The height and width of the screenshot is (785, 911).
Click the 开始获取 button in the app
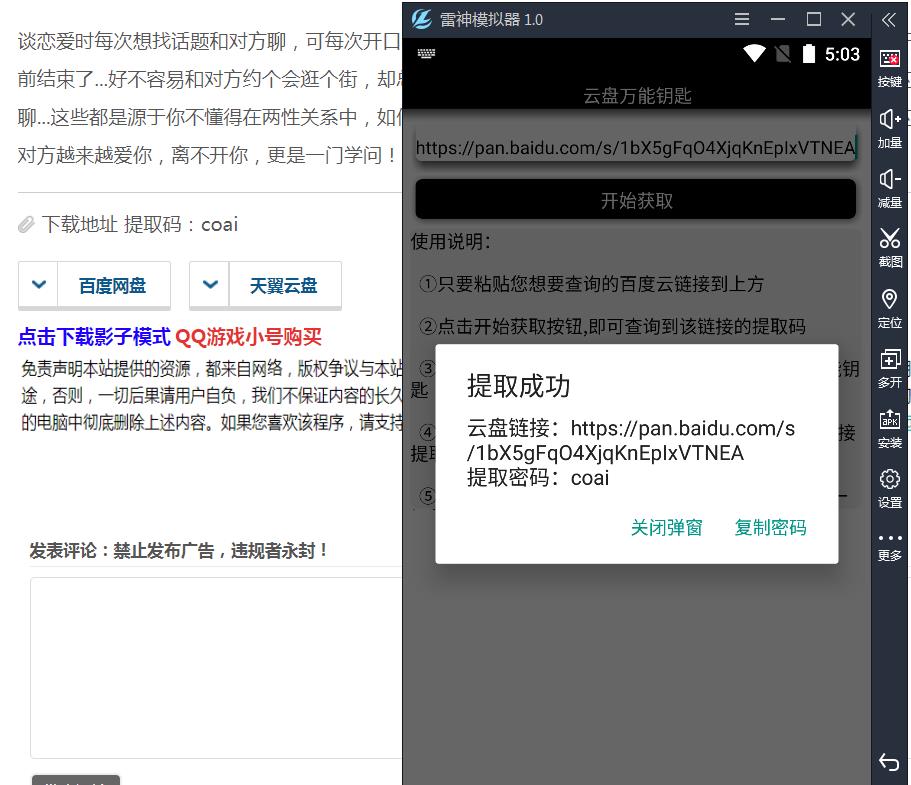click(636, 199)
